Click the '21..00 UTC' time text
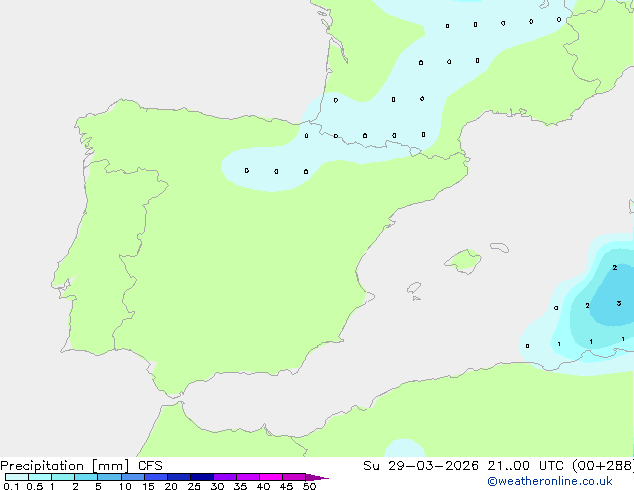This screenshot has height=490, width=634. point(526,466)
